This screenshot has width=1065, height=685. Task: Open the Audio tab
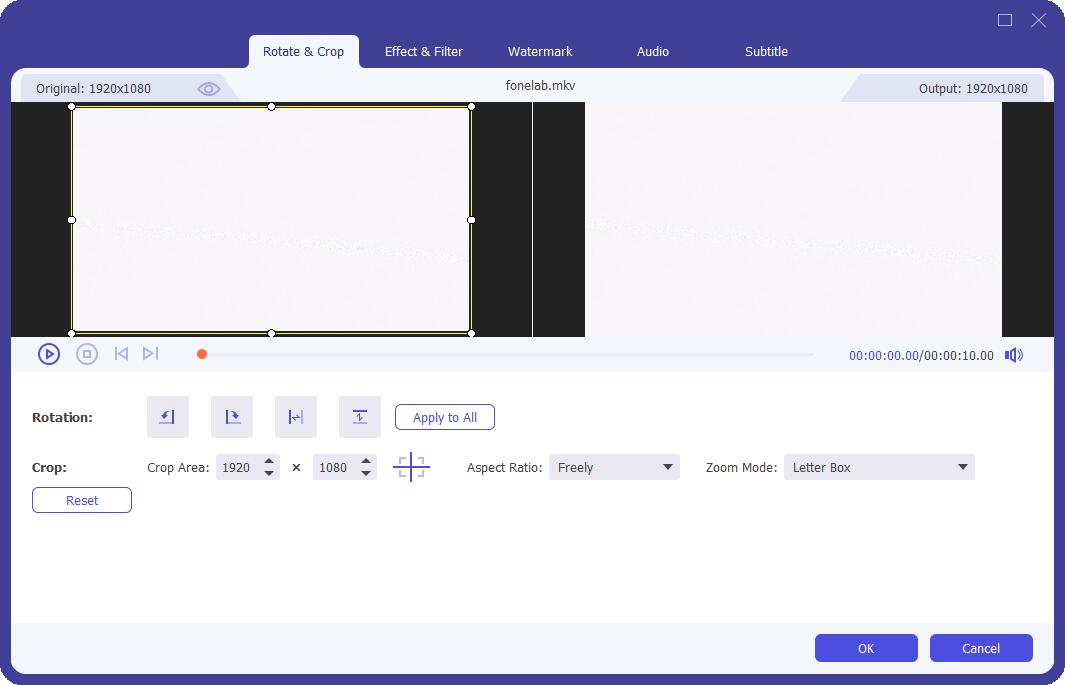click(x=653, y=52)
